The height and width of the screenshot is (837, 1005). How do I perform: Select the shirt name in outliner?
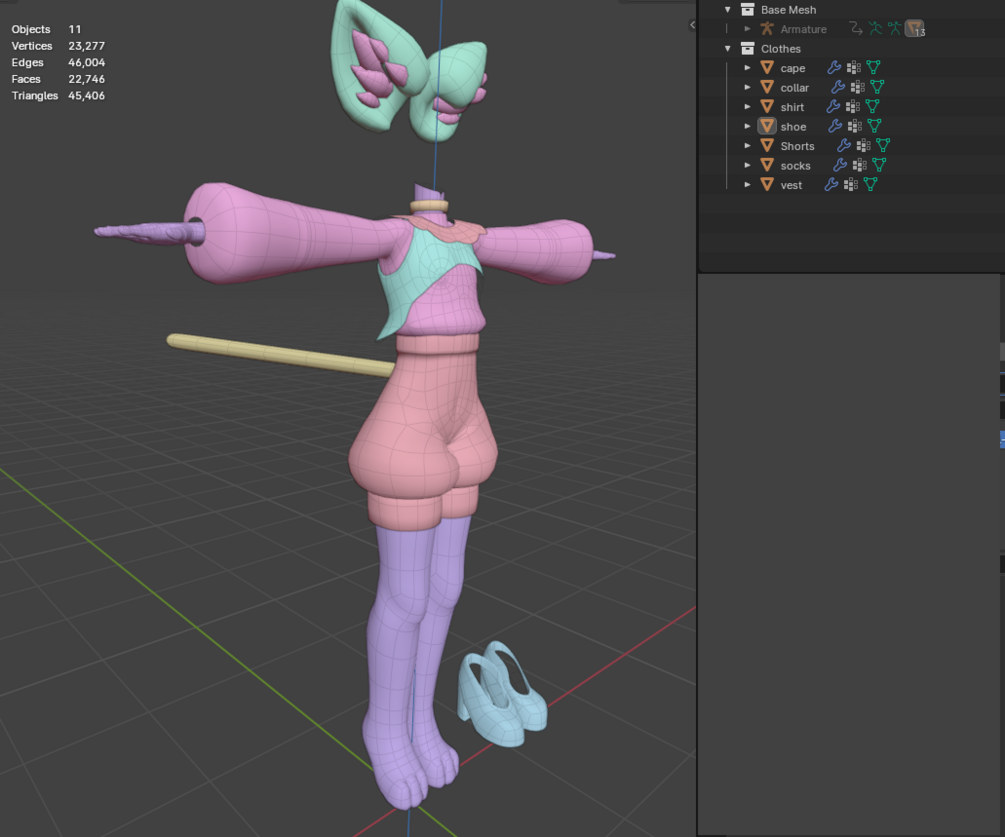pyautogui.click(x=792, y=107)
